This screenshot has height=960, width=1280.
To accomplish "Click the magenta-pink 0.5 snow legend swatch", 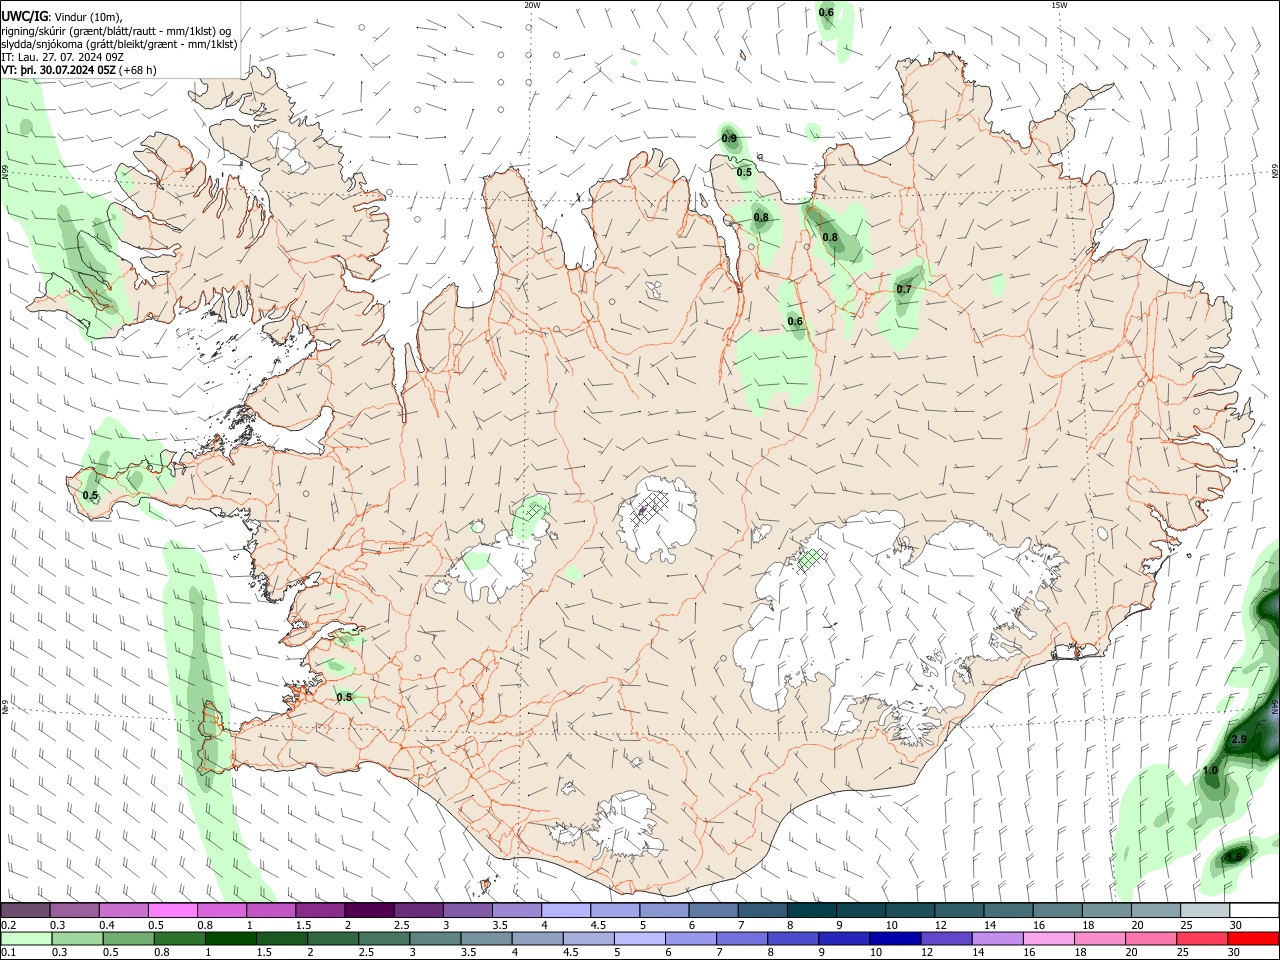I will [x=172, y=910].
